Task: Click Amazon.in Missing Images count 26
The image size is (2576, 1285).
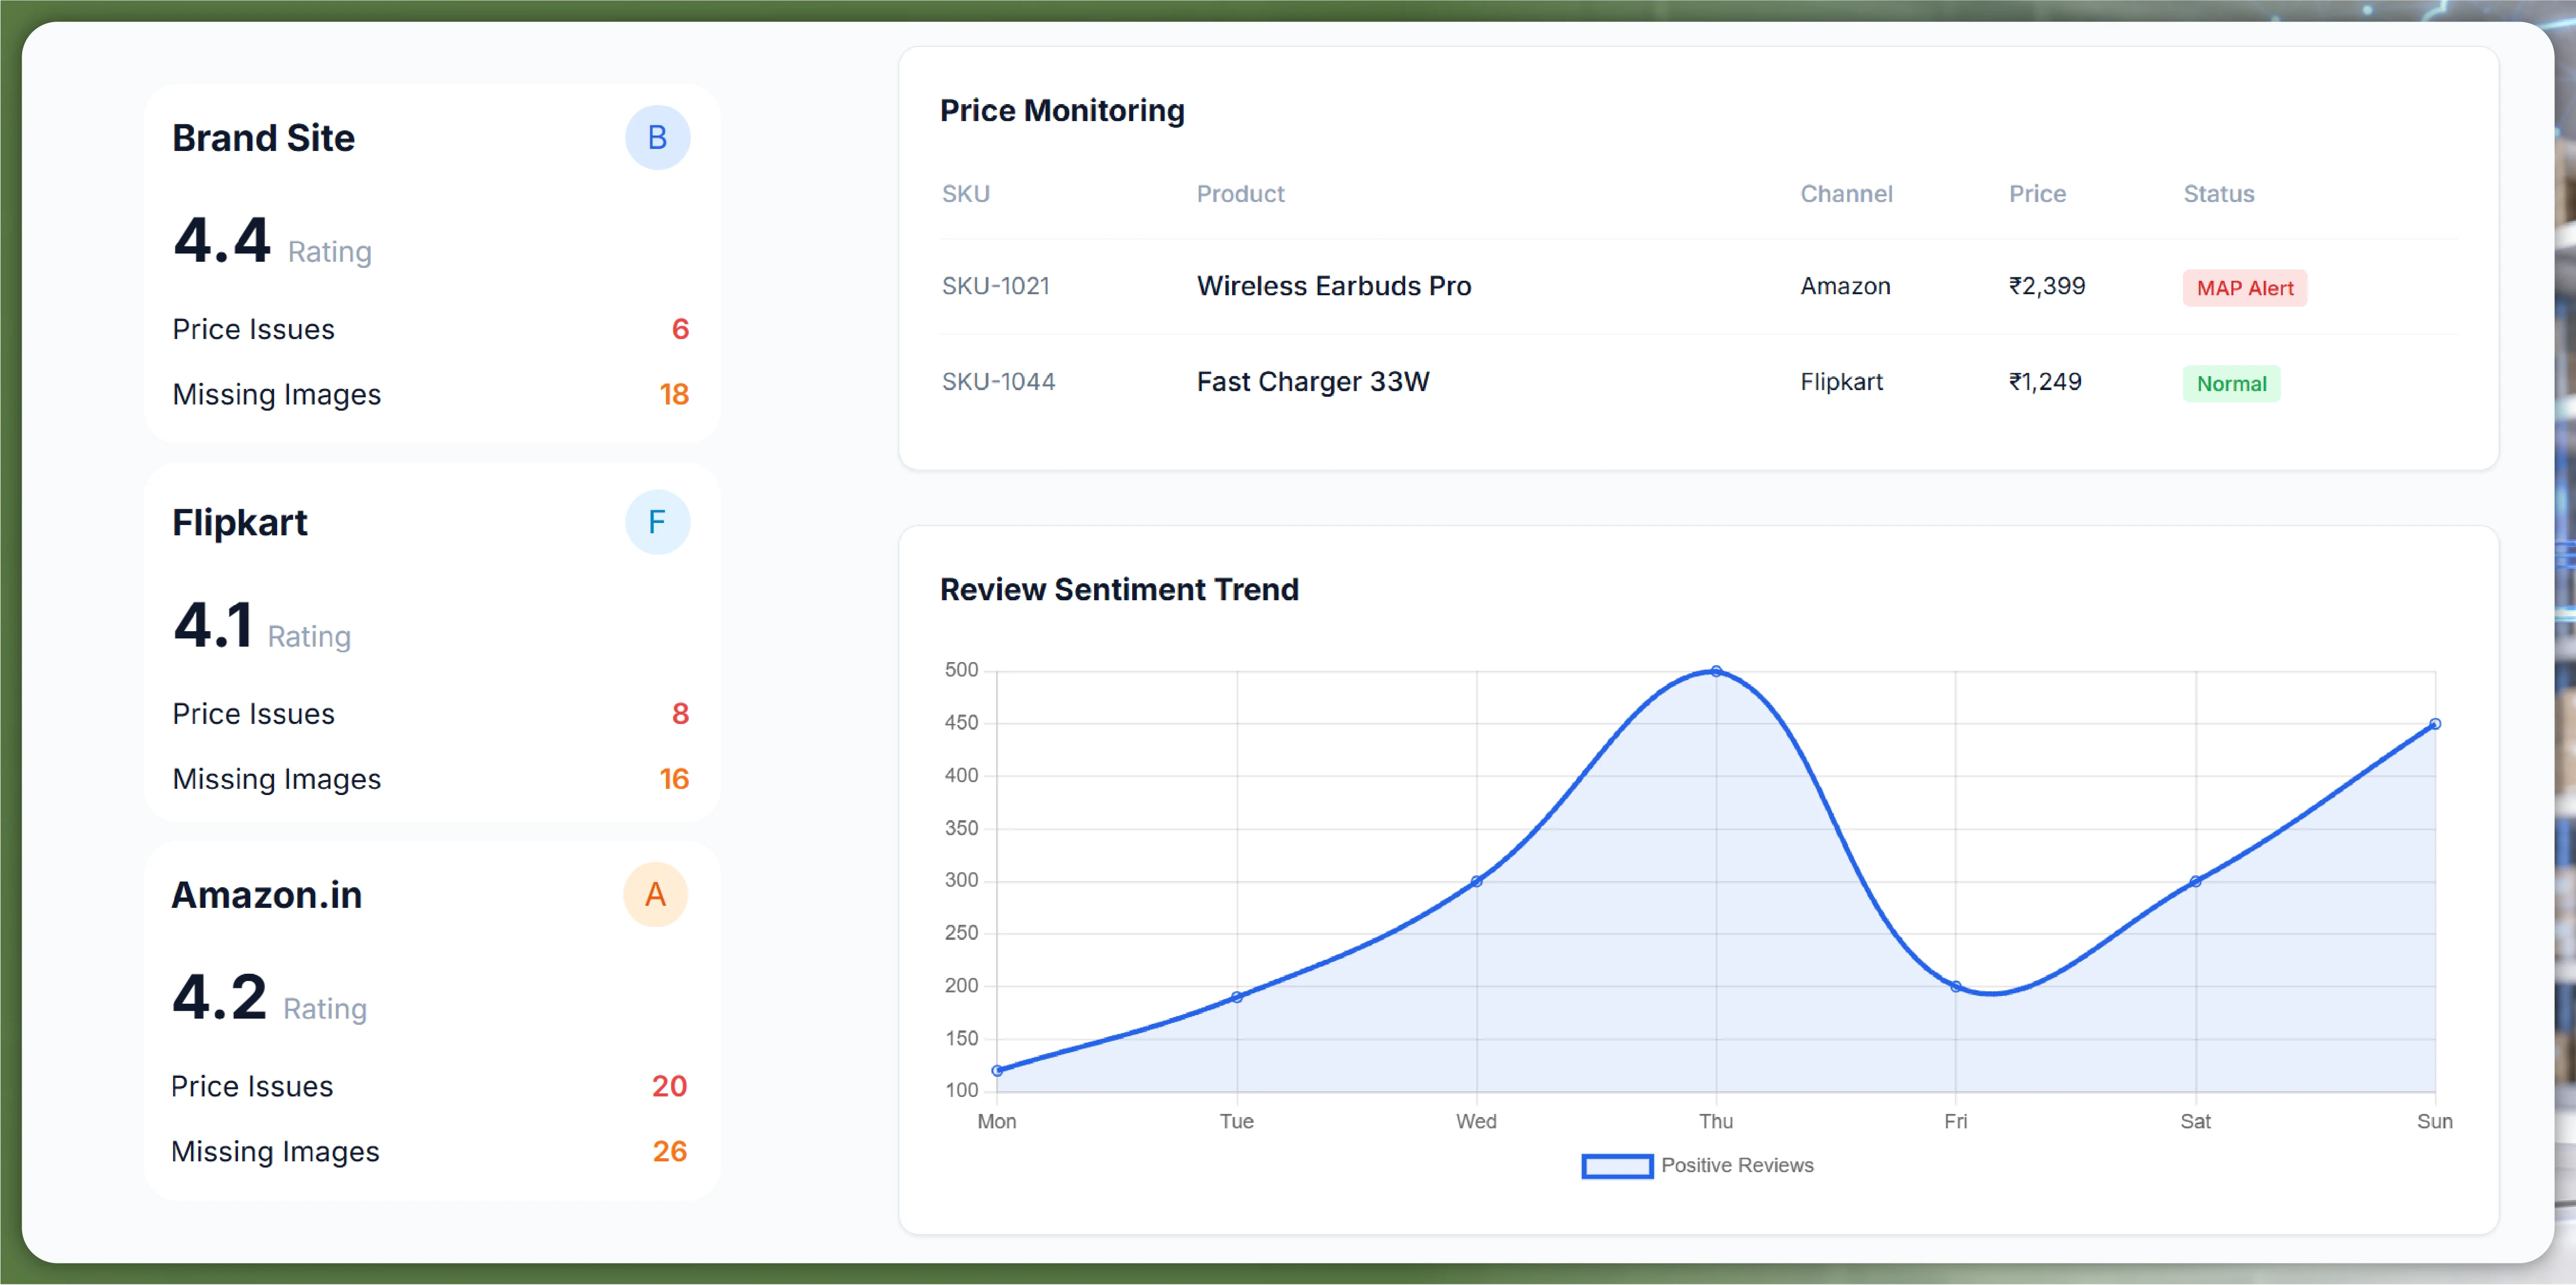Action: pos(669,1151)
